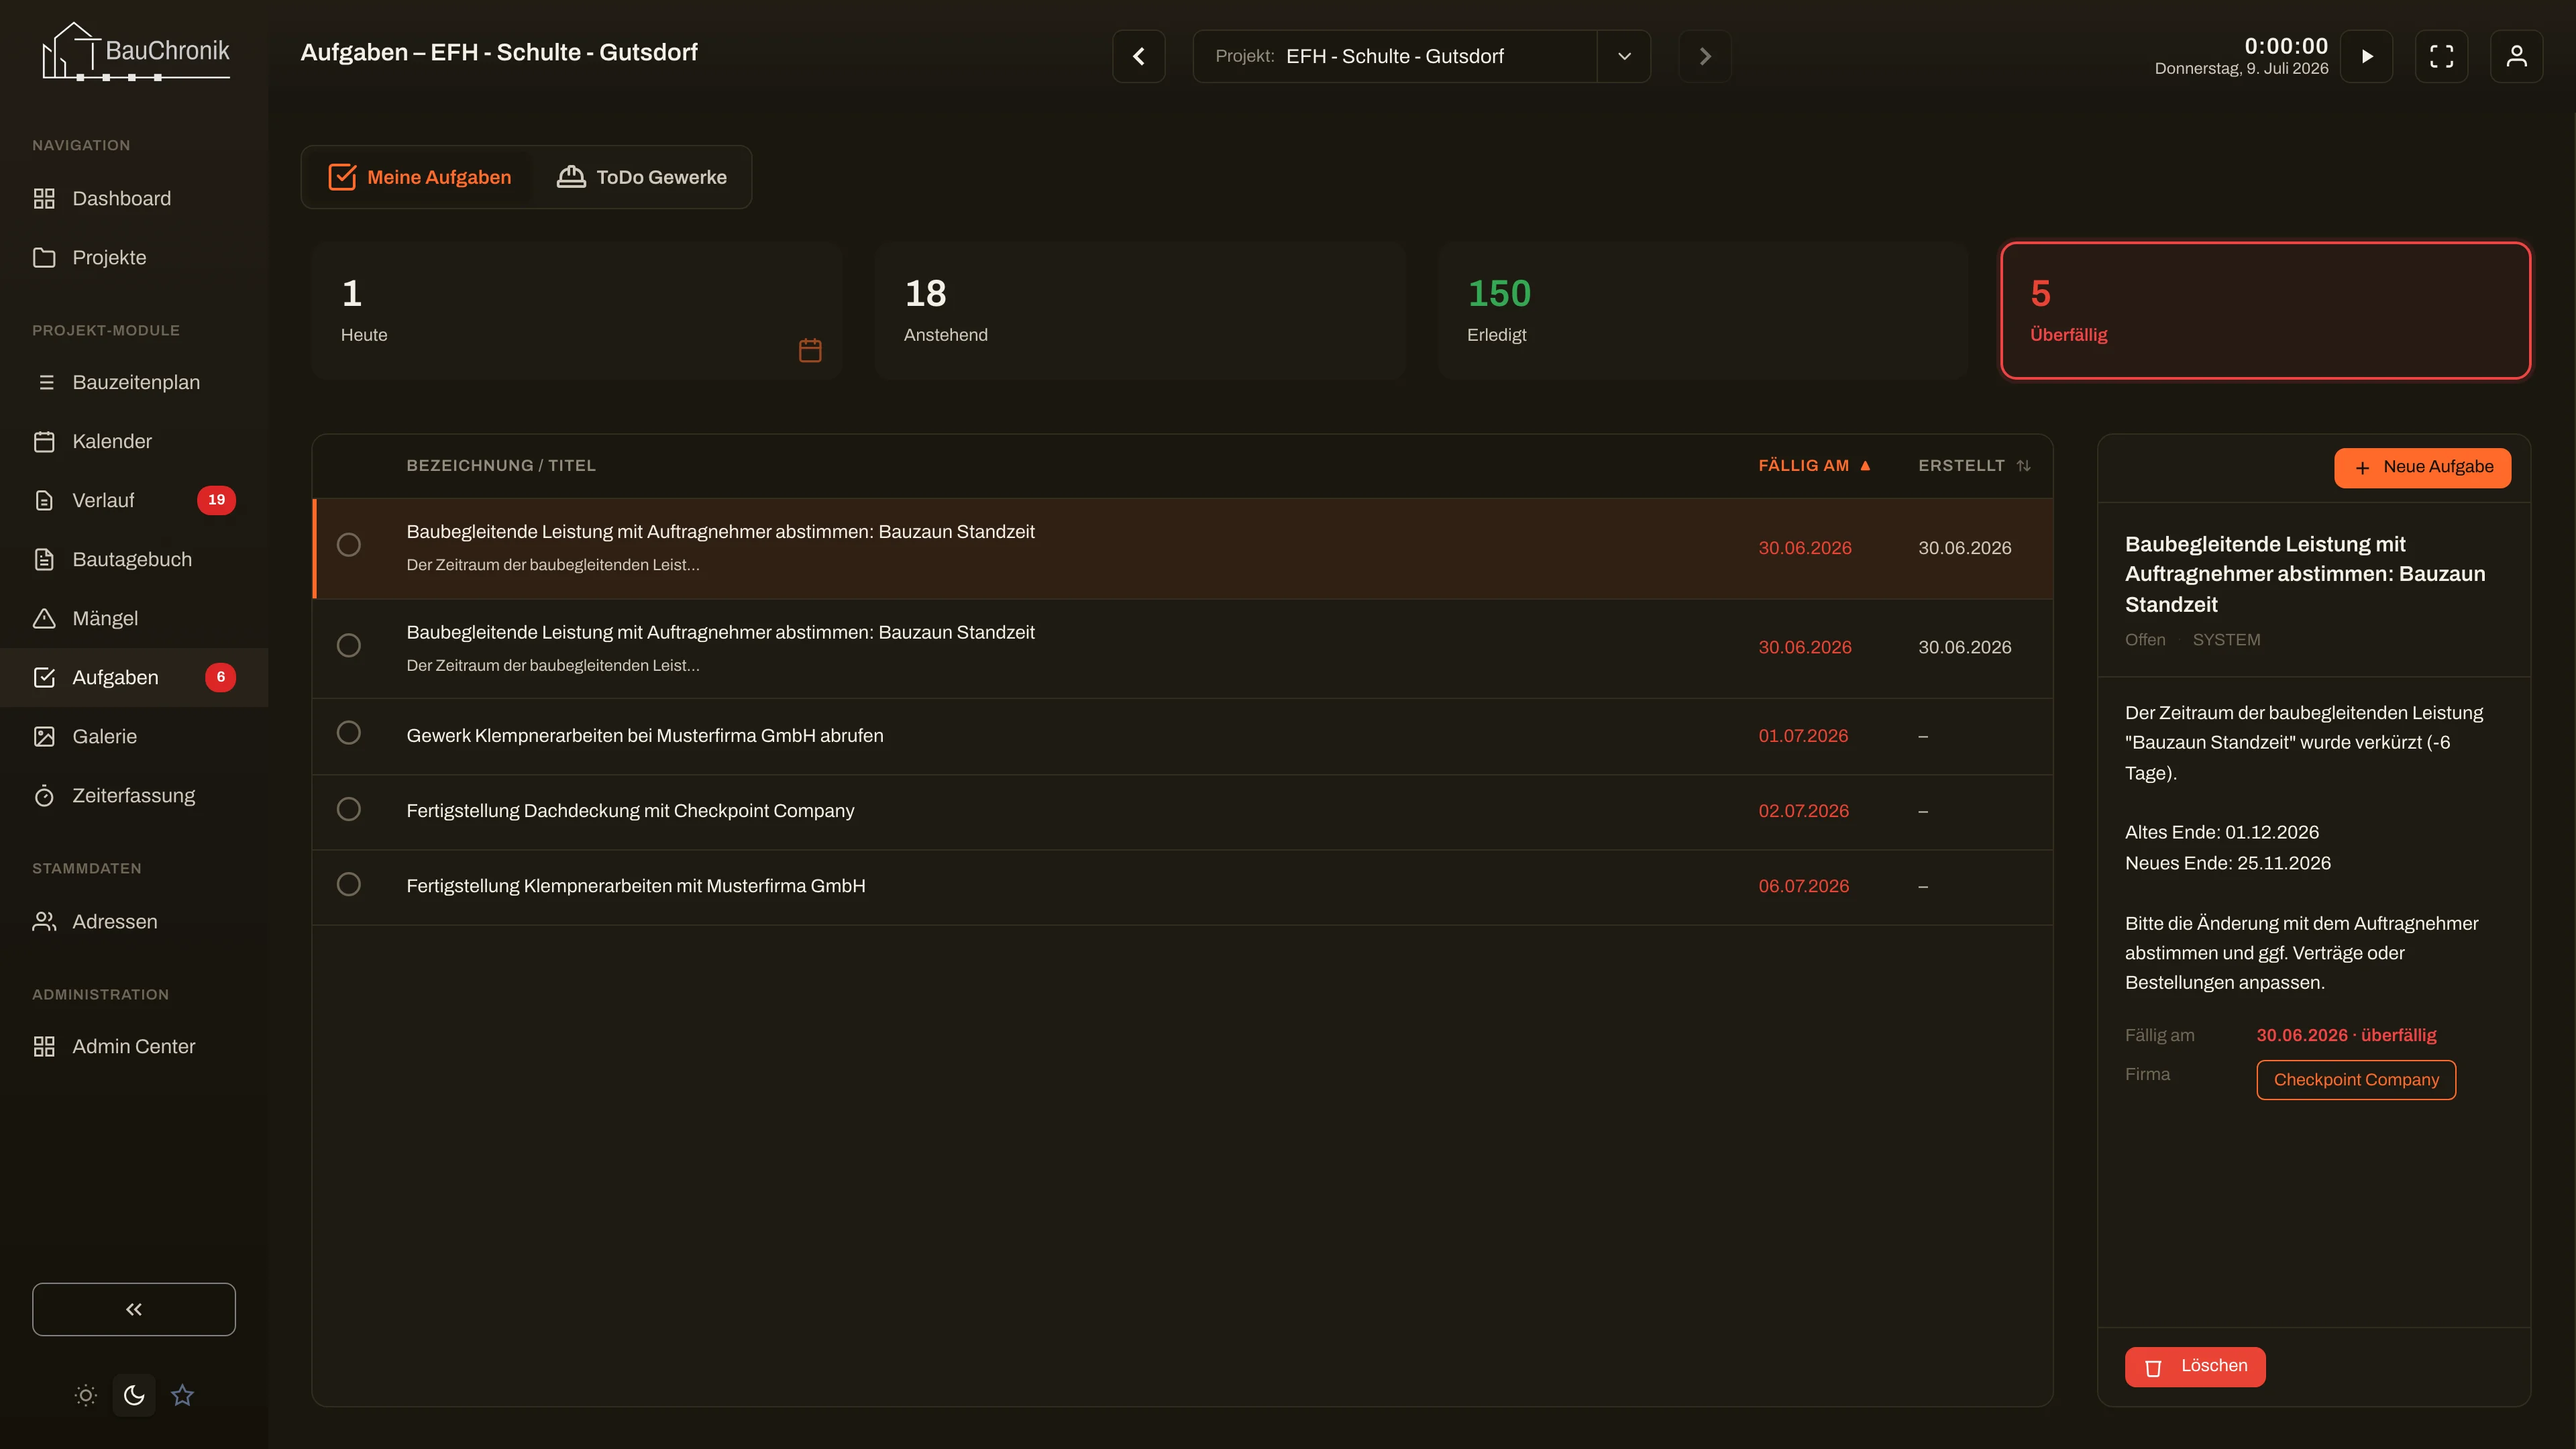Sort tasks by Erstellt column
Image resolution: width=2576 pixels, height=1449 pixels.
click(1974, 466)
